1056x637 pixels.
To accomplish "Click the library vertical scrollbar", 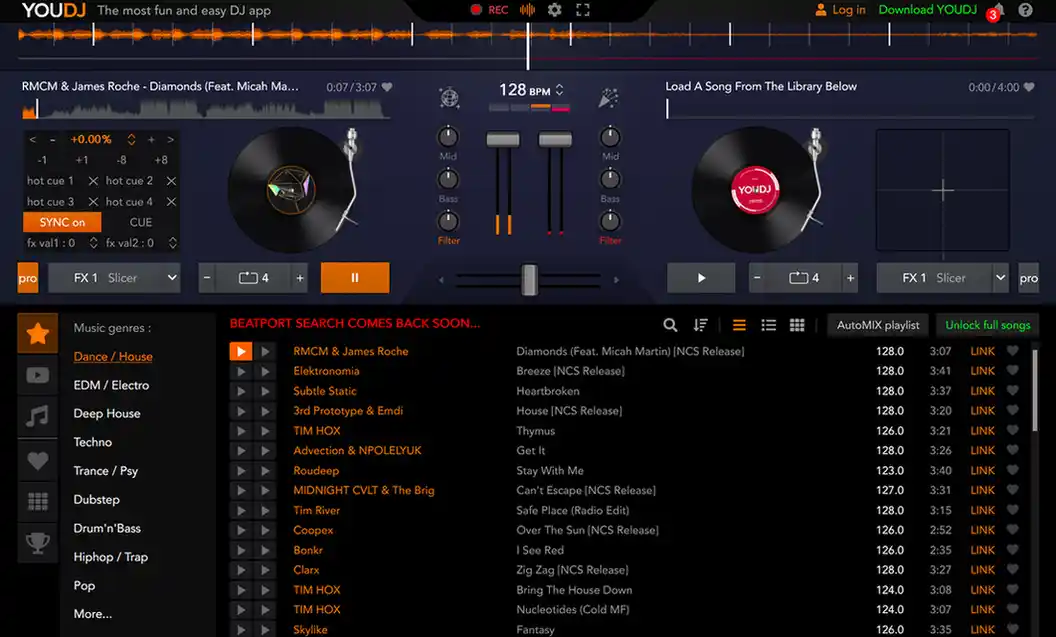I will click(x=1034, y=391).
